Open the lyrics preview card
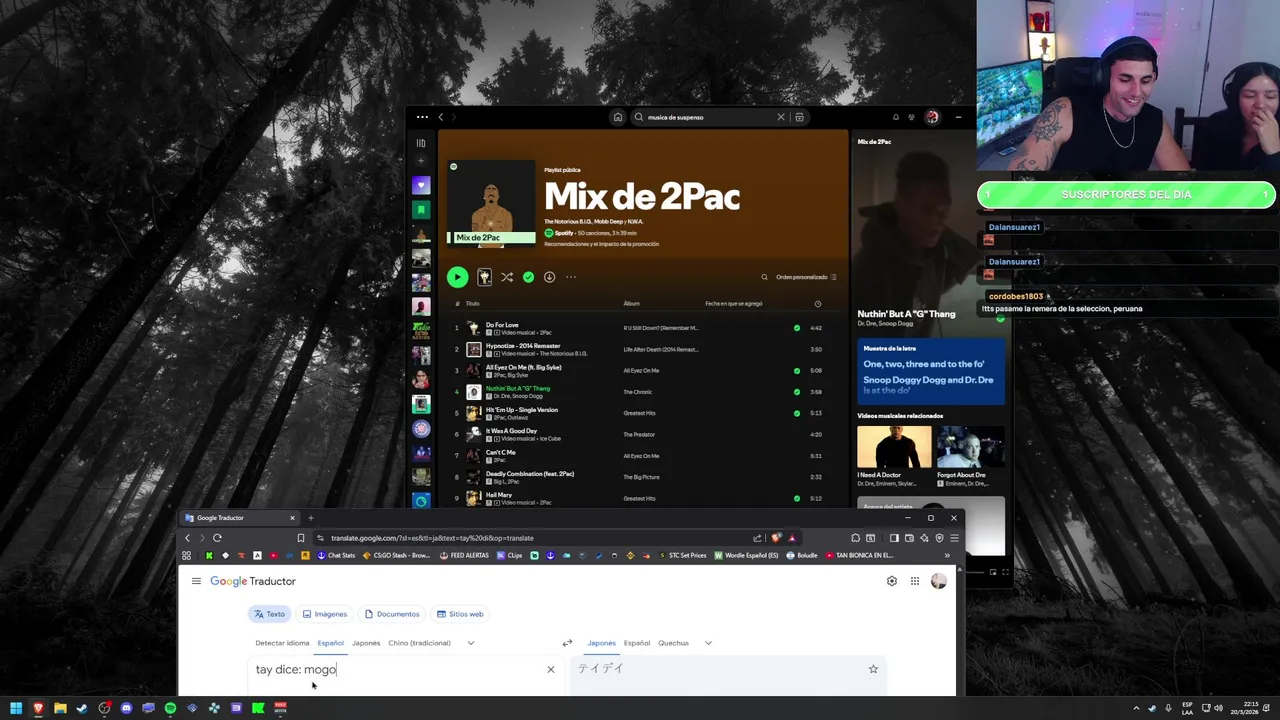The image size is (1280, 720). [931, 372]
